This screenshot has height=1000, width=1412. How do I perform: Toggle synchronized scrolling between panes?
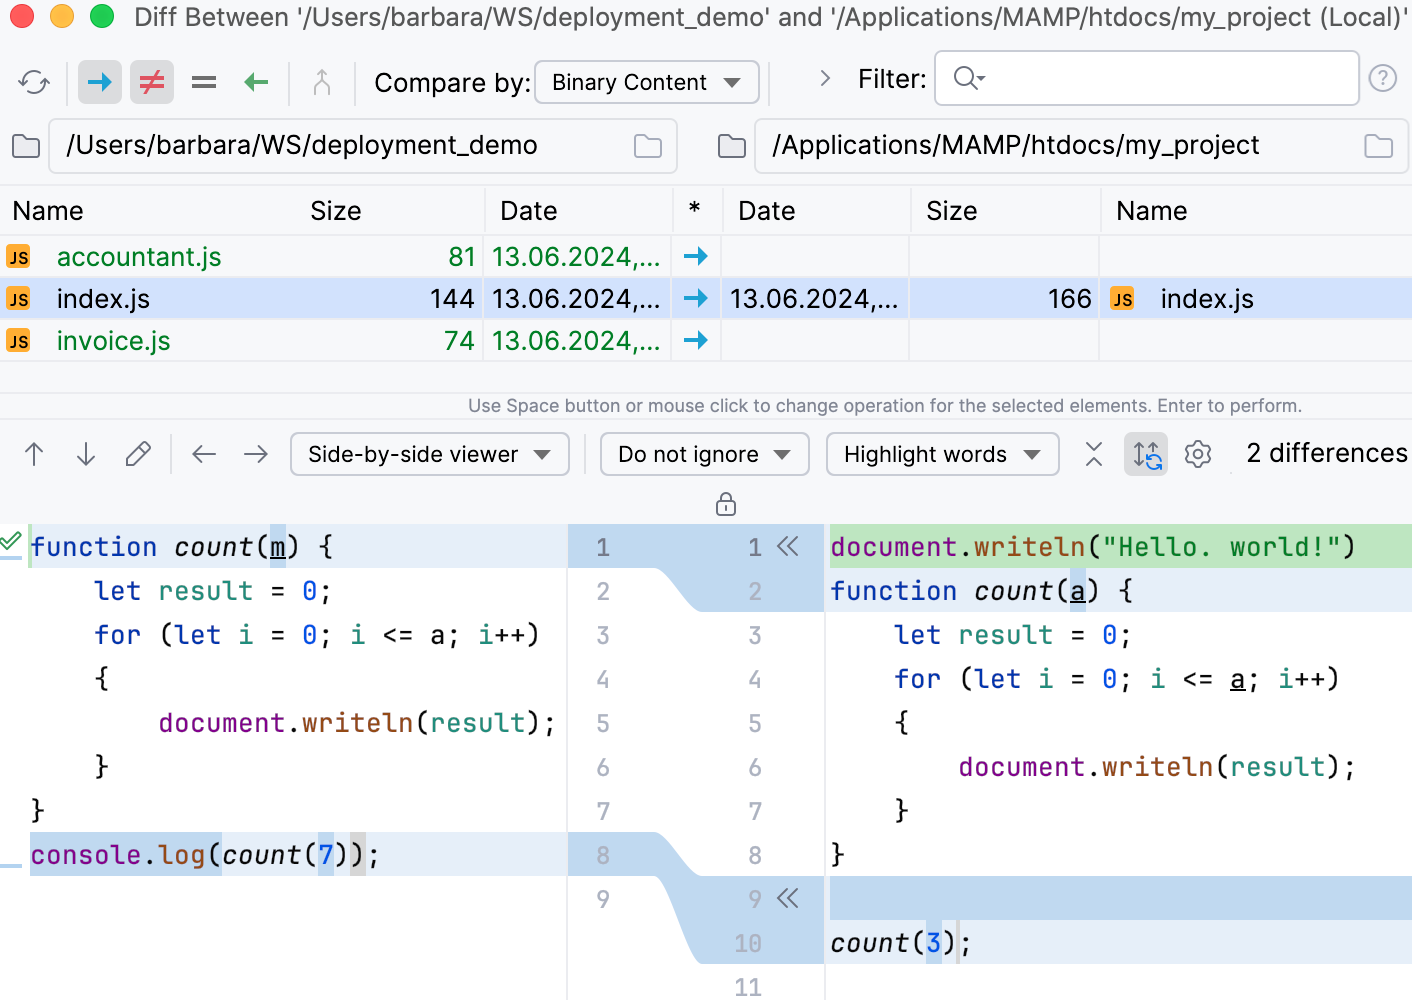click(1146, 454)
